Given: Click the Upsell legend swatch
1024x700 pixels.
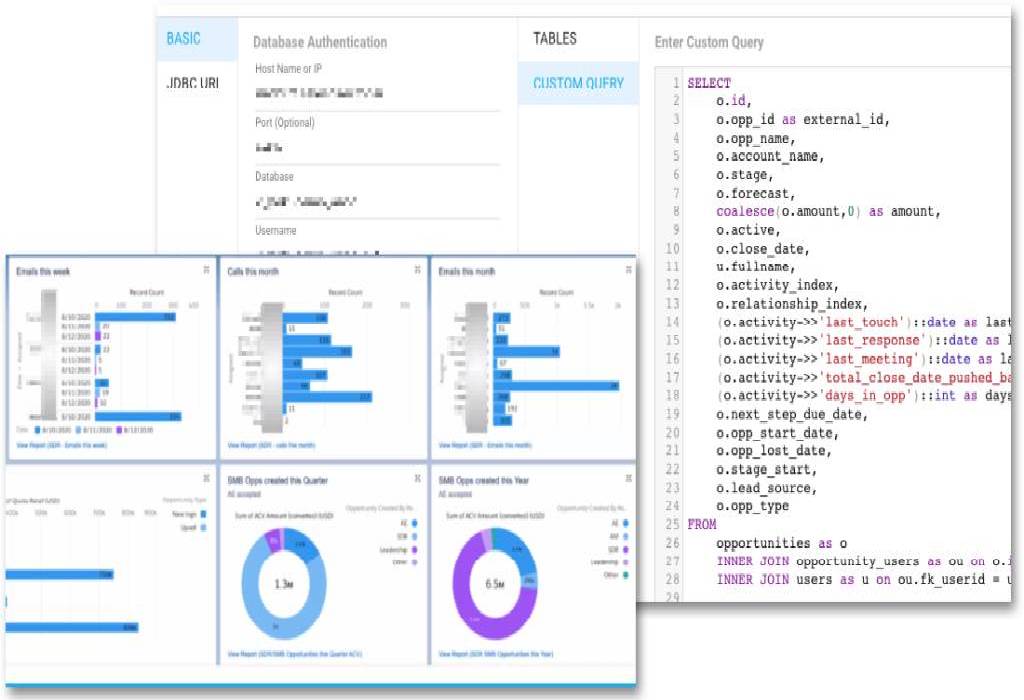Looking at the screenshot, I should 204,528.
